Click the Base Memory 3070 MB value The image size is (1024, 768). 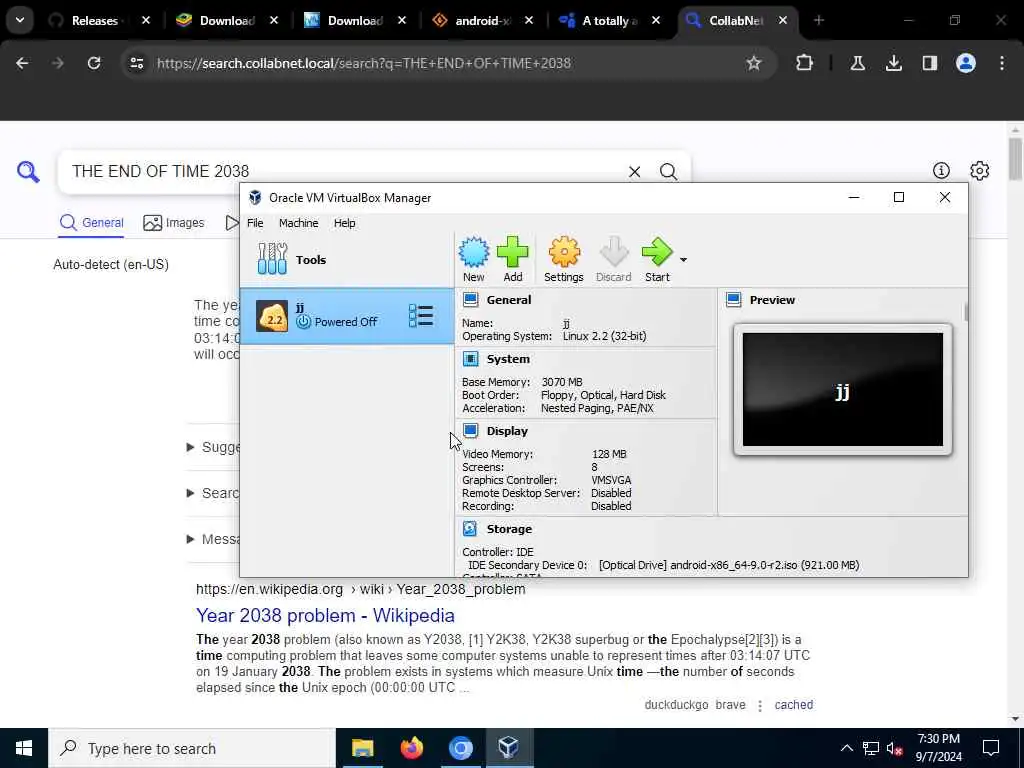point(562,382)
